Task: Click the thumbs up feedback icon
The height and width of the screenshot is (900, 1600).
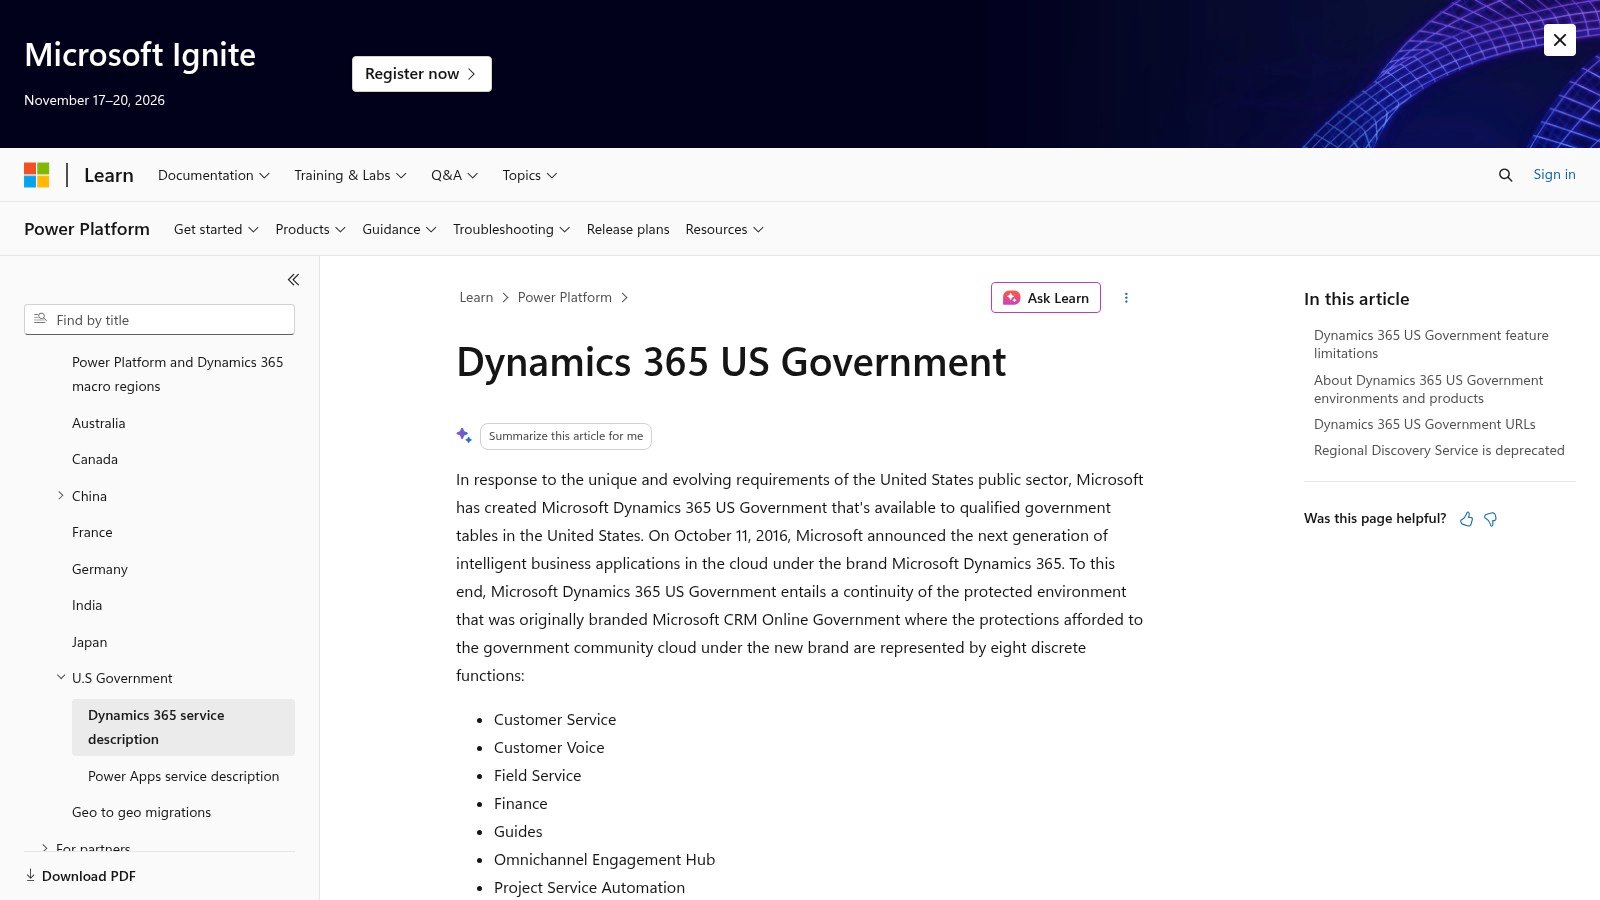Action: pyautogui.click(x=1466, y=519)
